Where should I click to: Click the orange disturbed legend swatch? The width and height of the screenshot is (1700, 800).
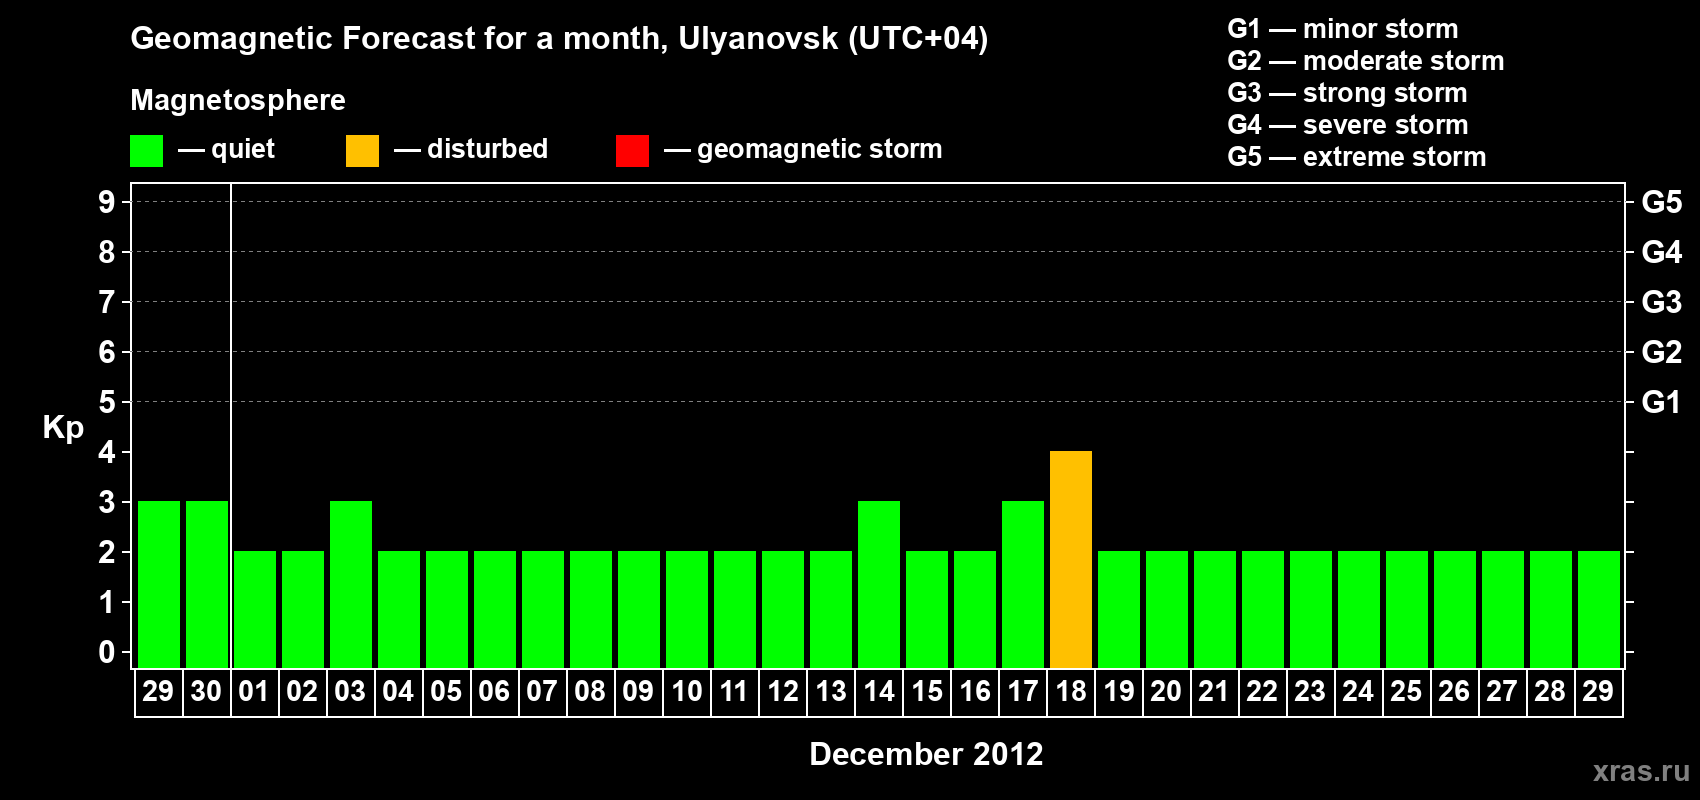point(362,151)
